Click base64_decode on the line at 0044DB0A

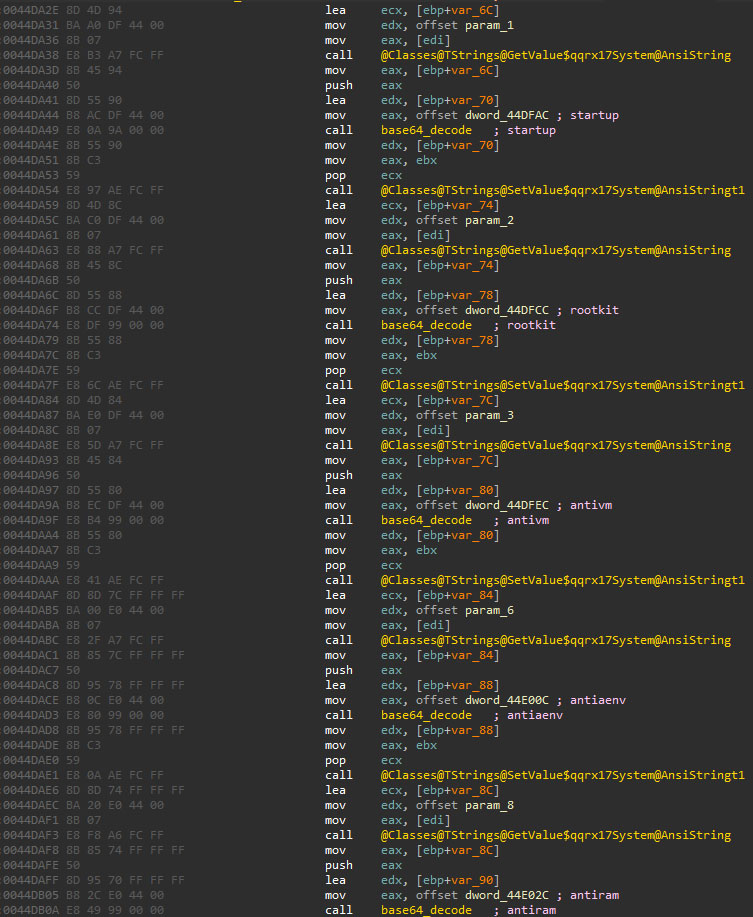pyautogui.click(x=426, y=910)
